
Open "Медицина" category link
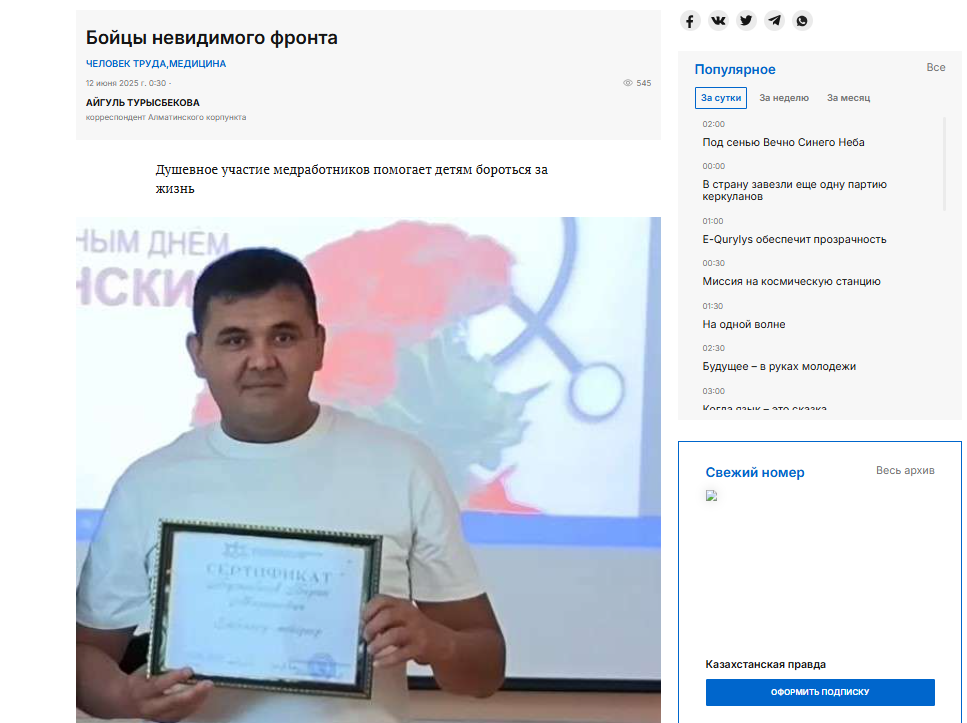tap(198, 64)
